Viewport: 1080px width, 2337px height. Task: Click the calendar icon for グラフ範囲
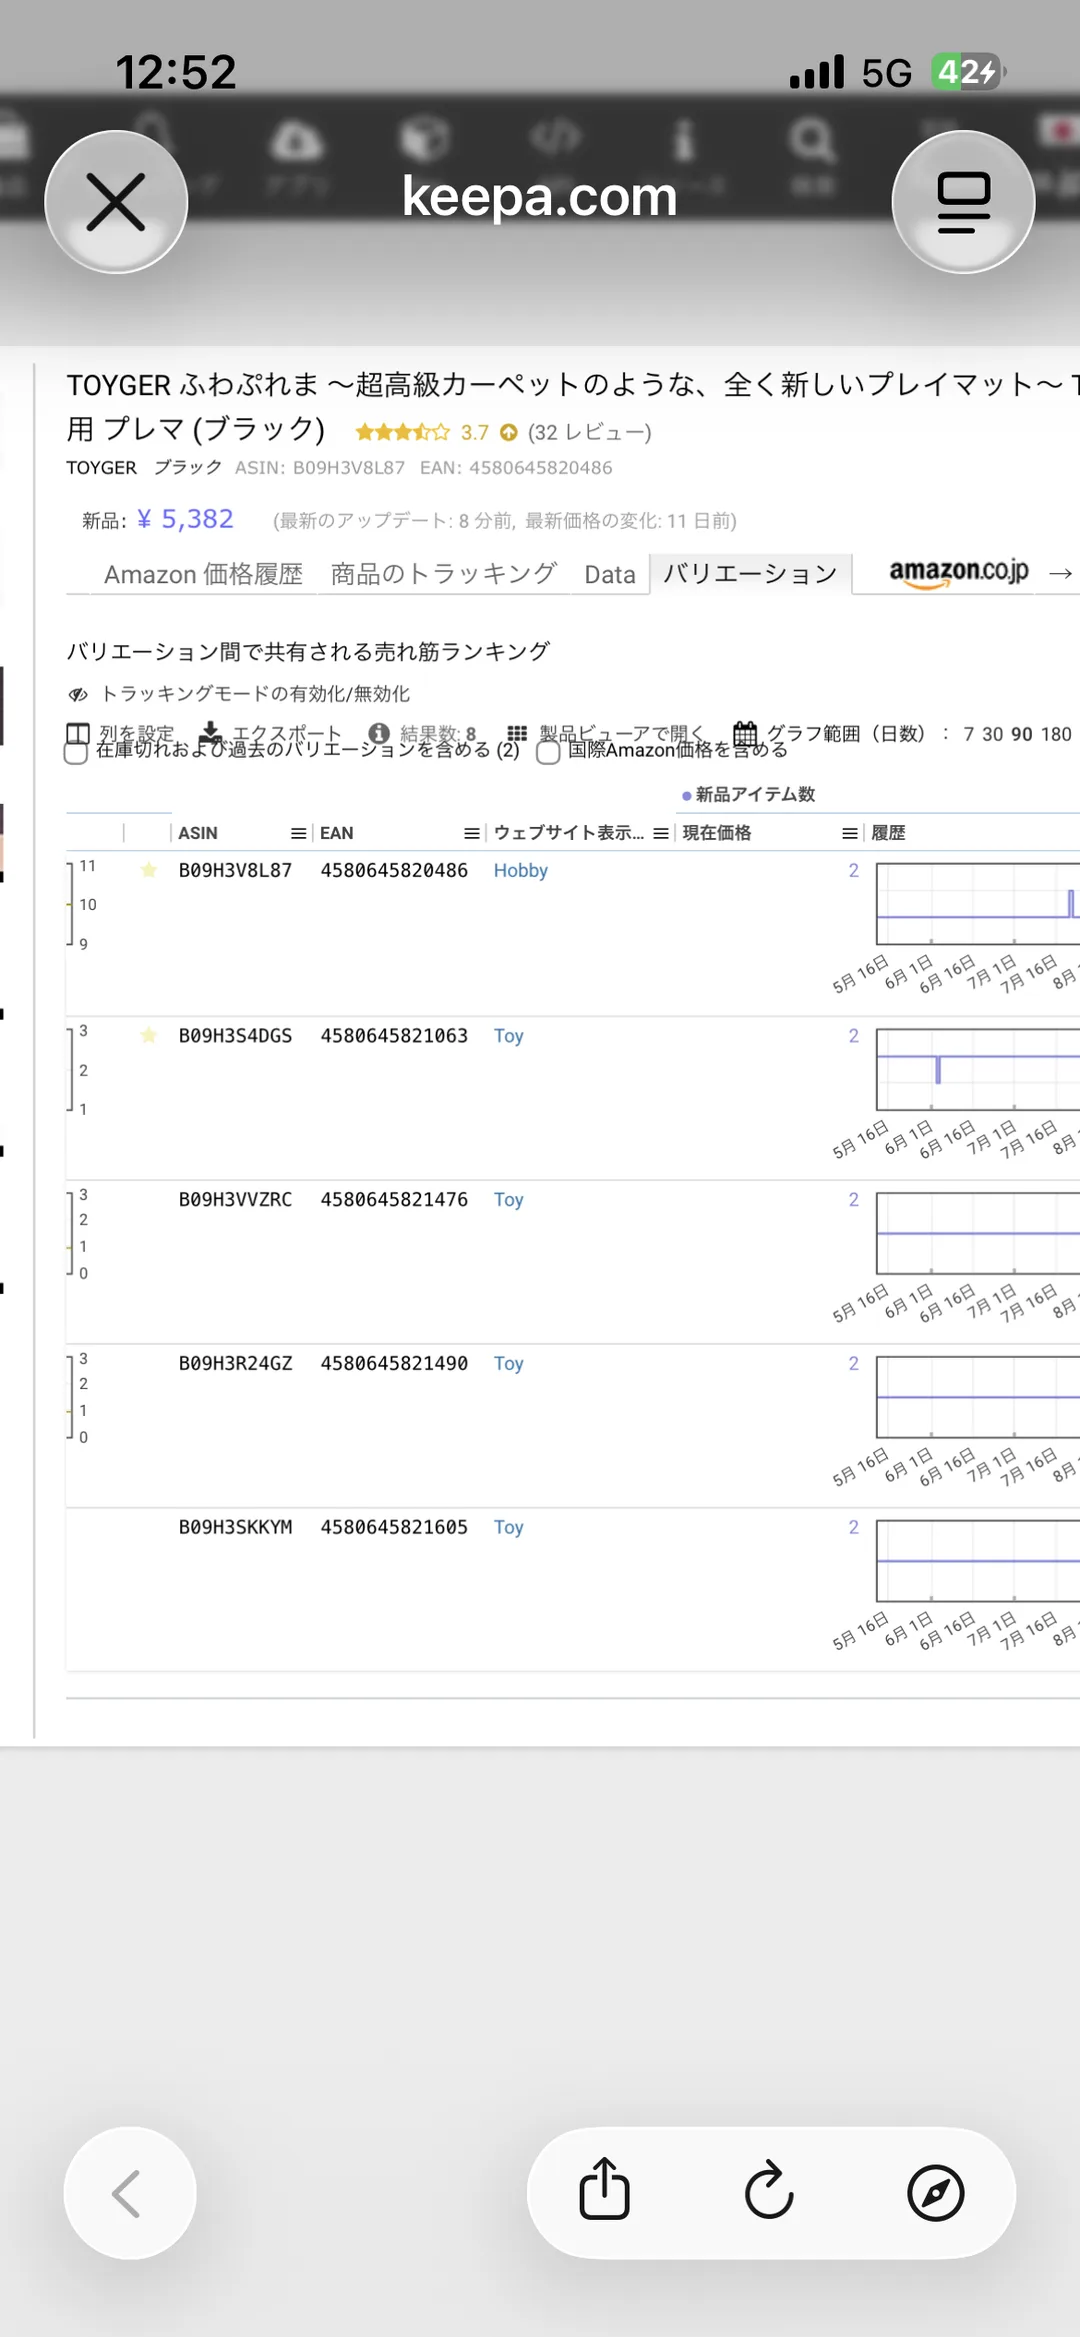[745, 733]
